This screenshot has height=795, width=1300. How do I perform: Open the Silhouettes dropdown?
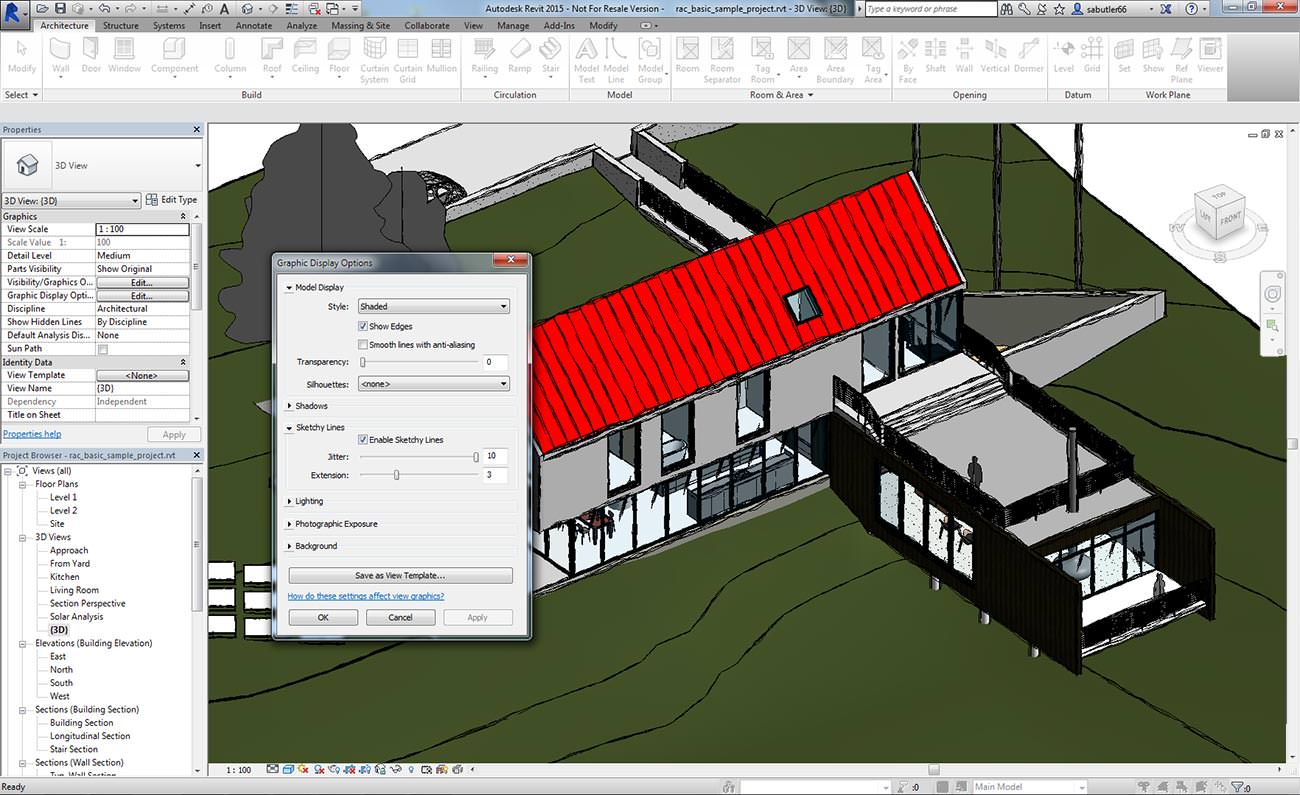[434, 384]
